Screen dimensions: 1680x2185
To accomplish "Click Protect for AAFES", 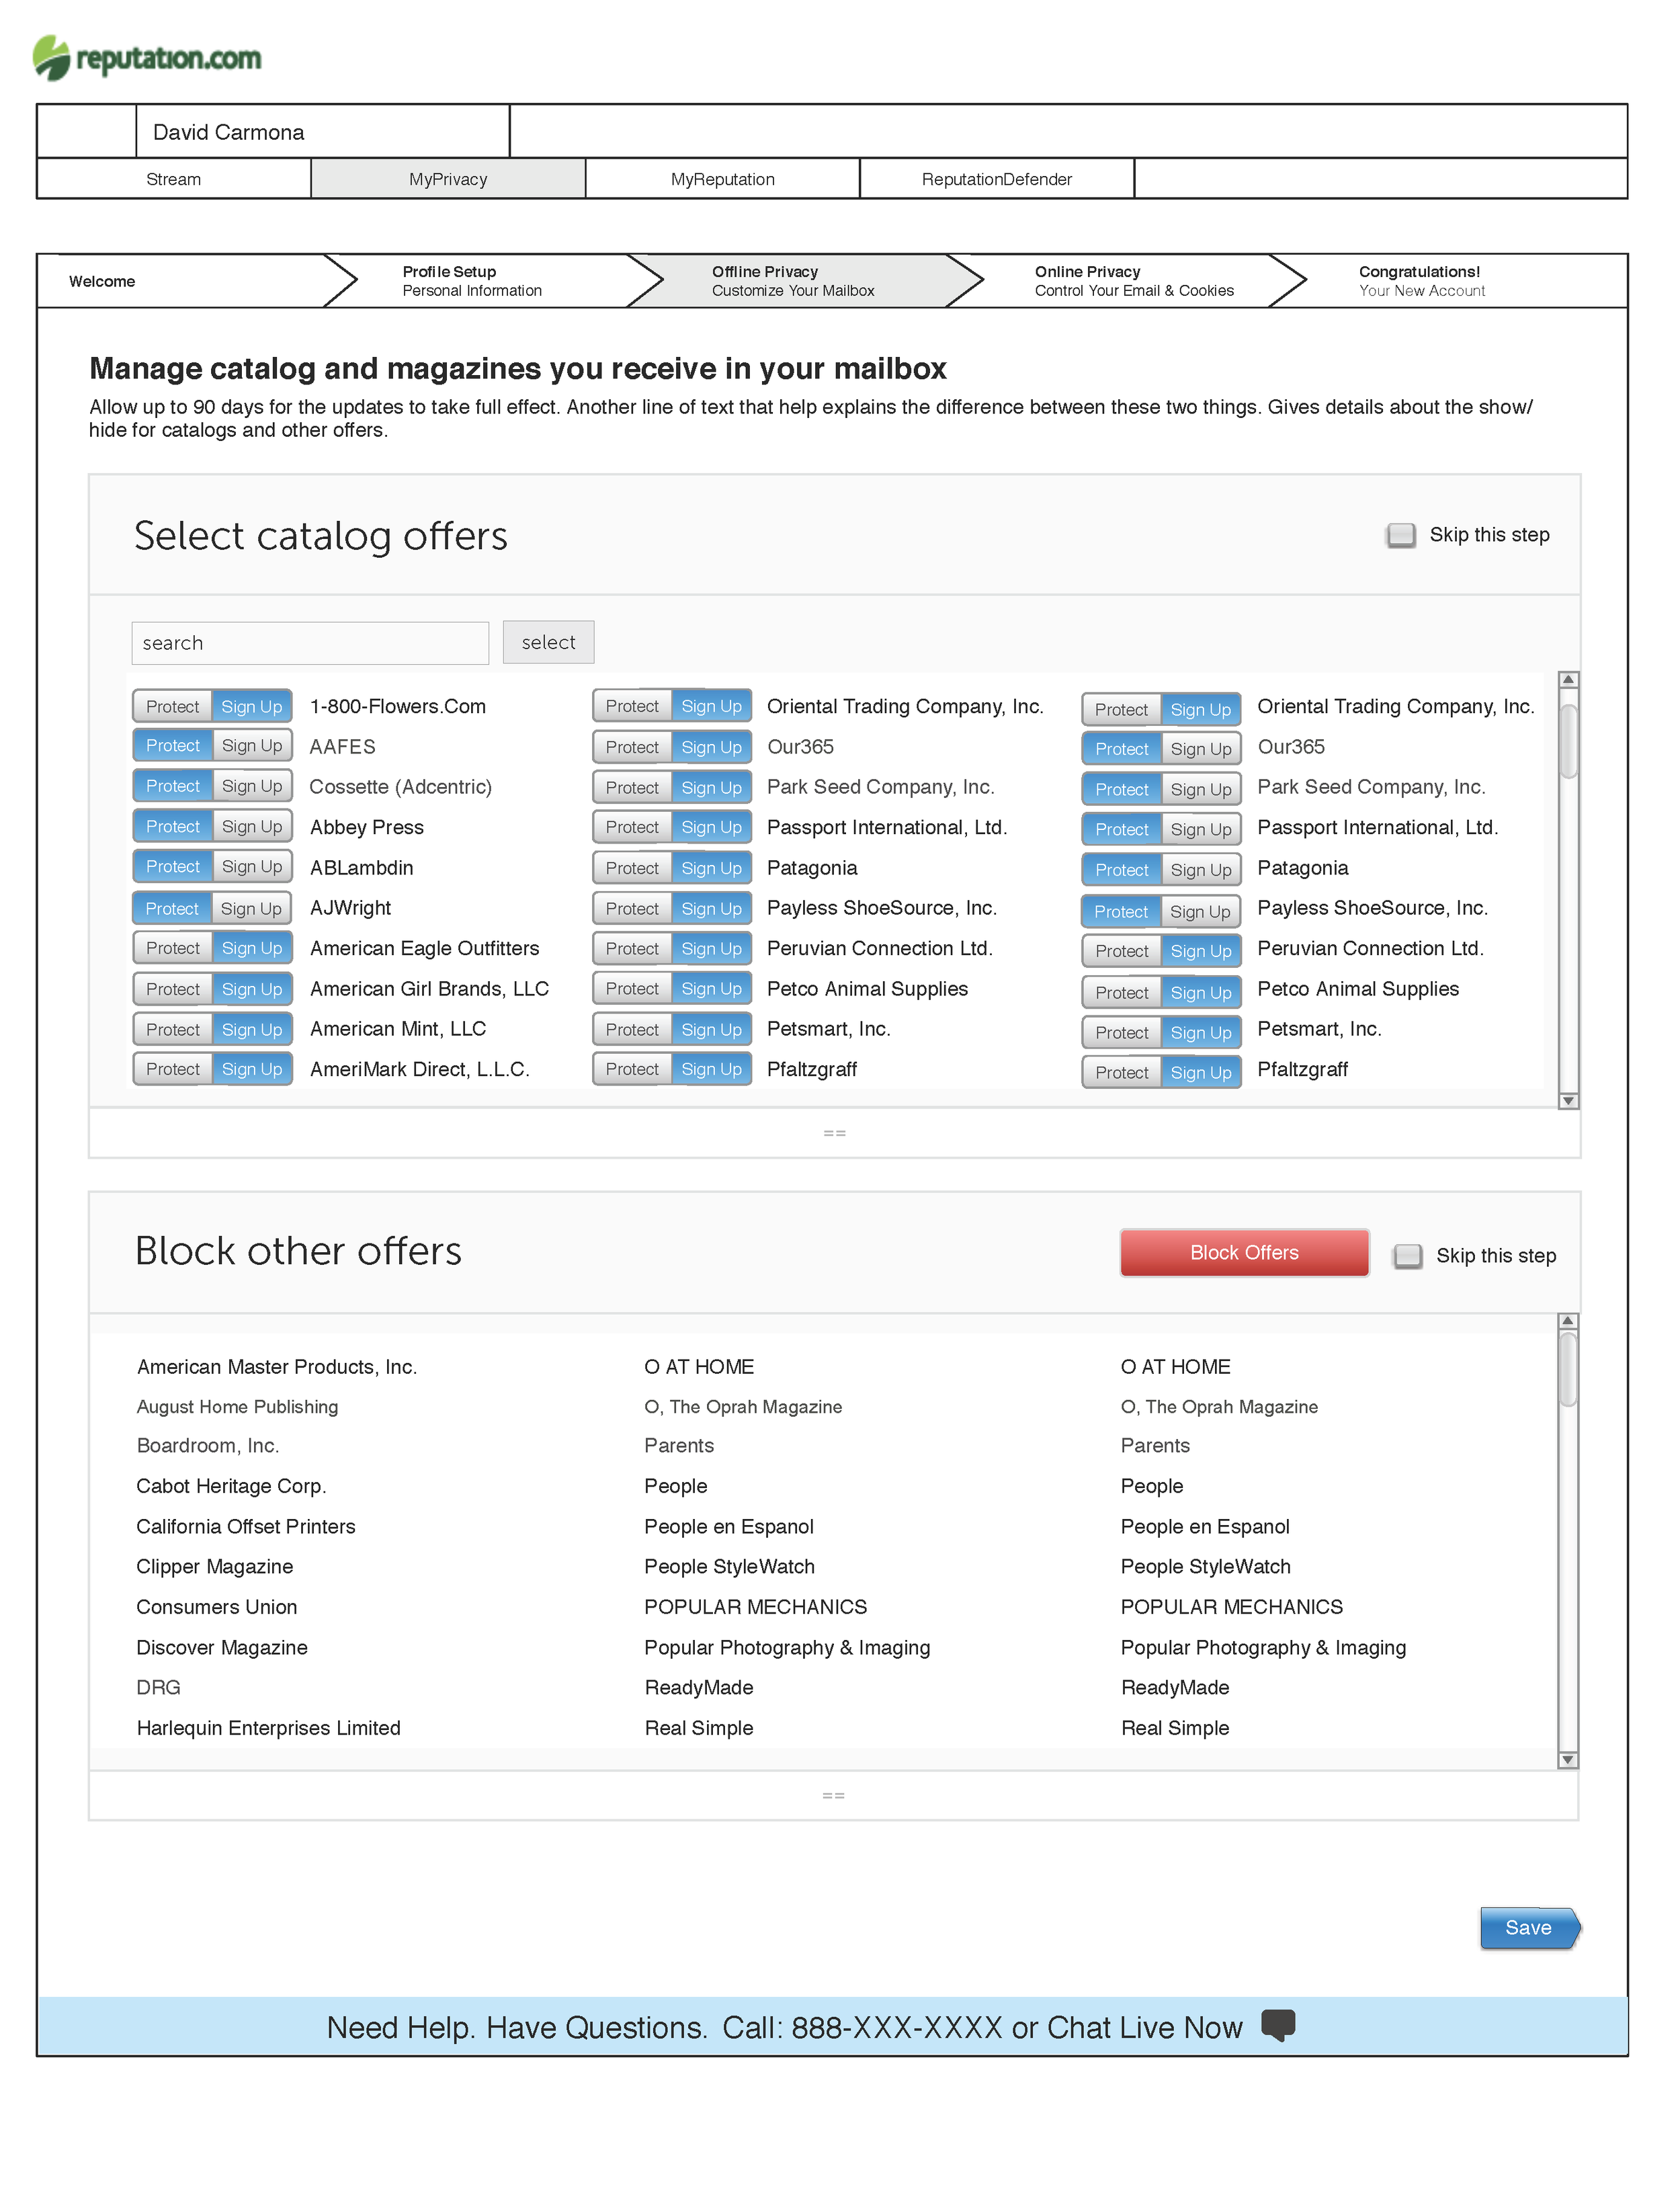I will click(172, 746).
